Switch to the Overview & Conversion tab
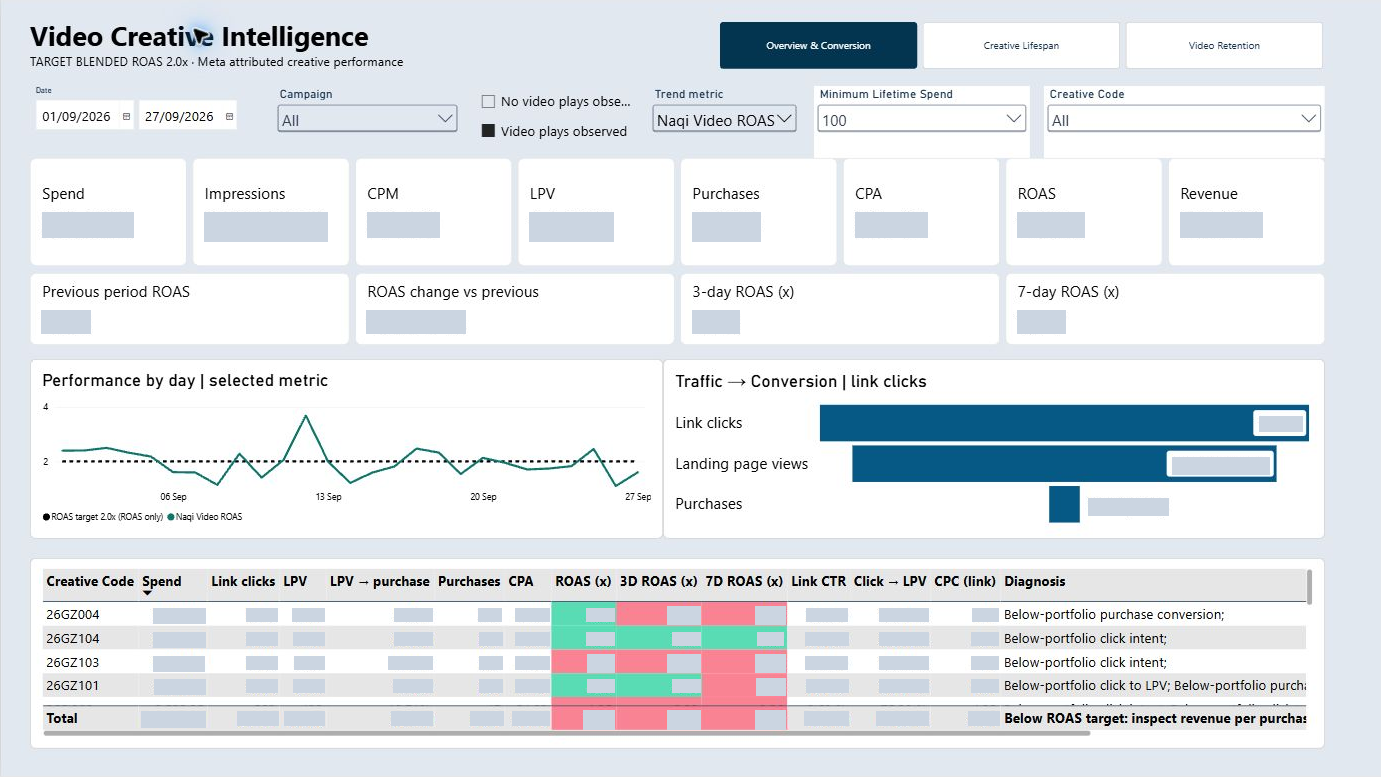 pyautogui.click(x=818, y=45)
